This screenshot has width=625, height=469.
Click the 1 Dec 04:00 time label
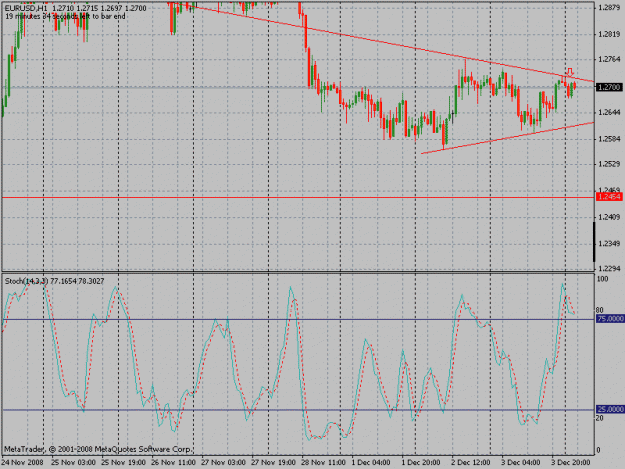pyautogui.click(x=371, y=462)
